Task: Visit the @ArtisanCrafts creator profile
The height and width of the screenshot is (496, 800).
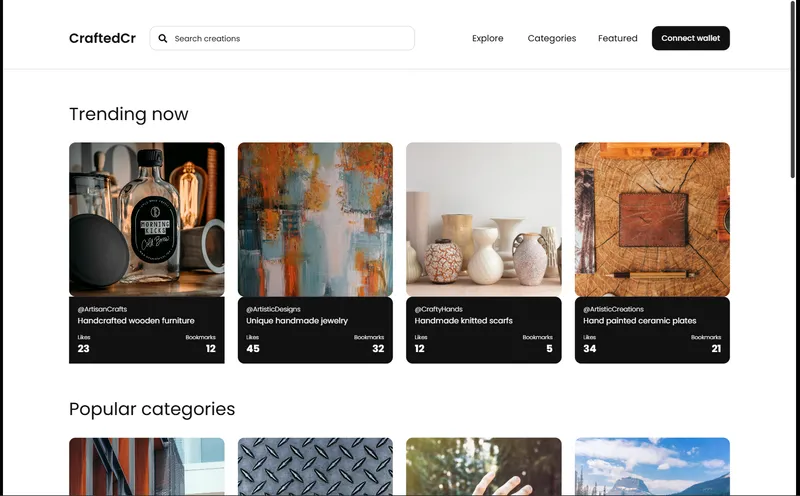Action: (102, 309)
